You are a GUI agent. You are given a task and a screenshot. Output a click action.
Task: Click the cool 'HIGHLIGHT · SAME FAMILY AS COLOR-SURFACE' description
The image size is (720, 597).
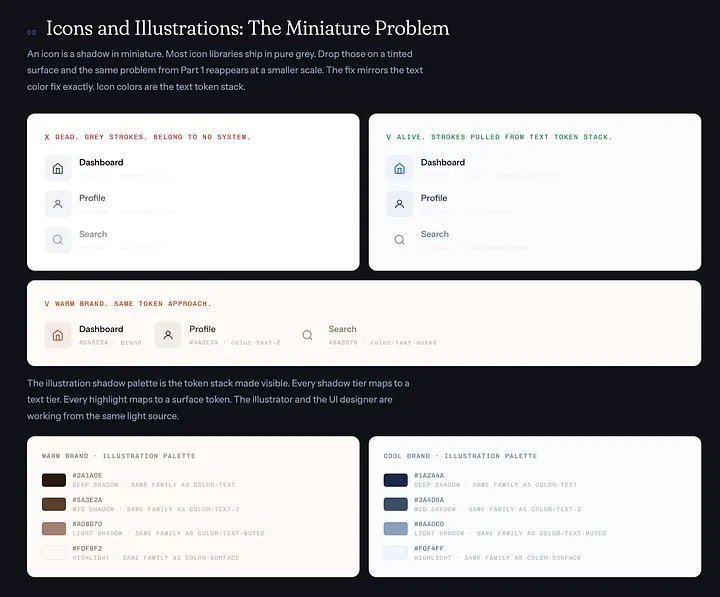point(498,558)
